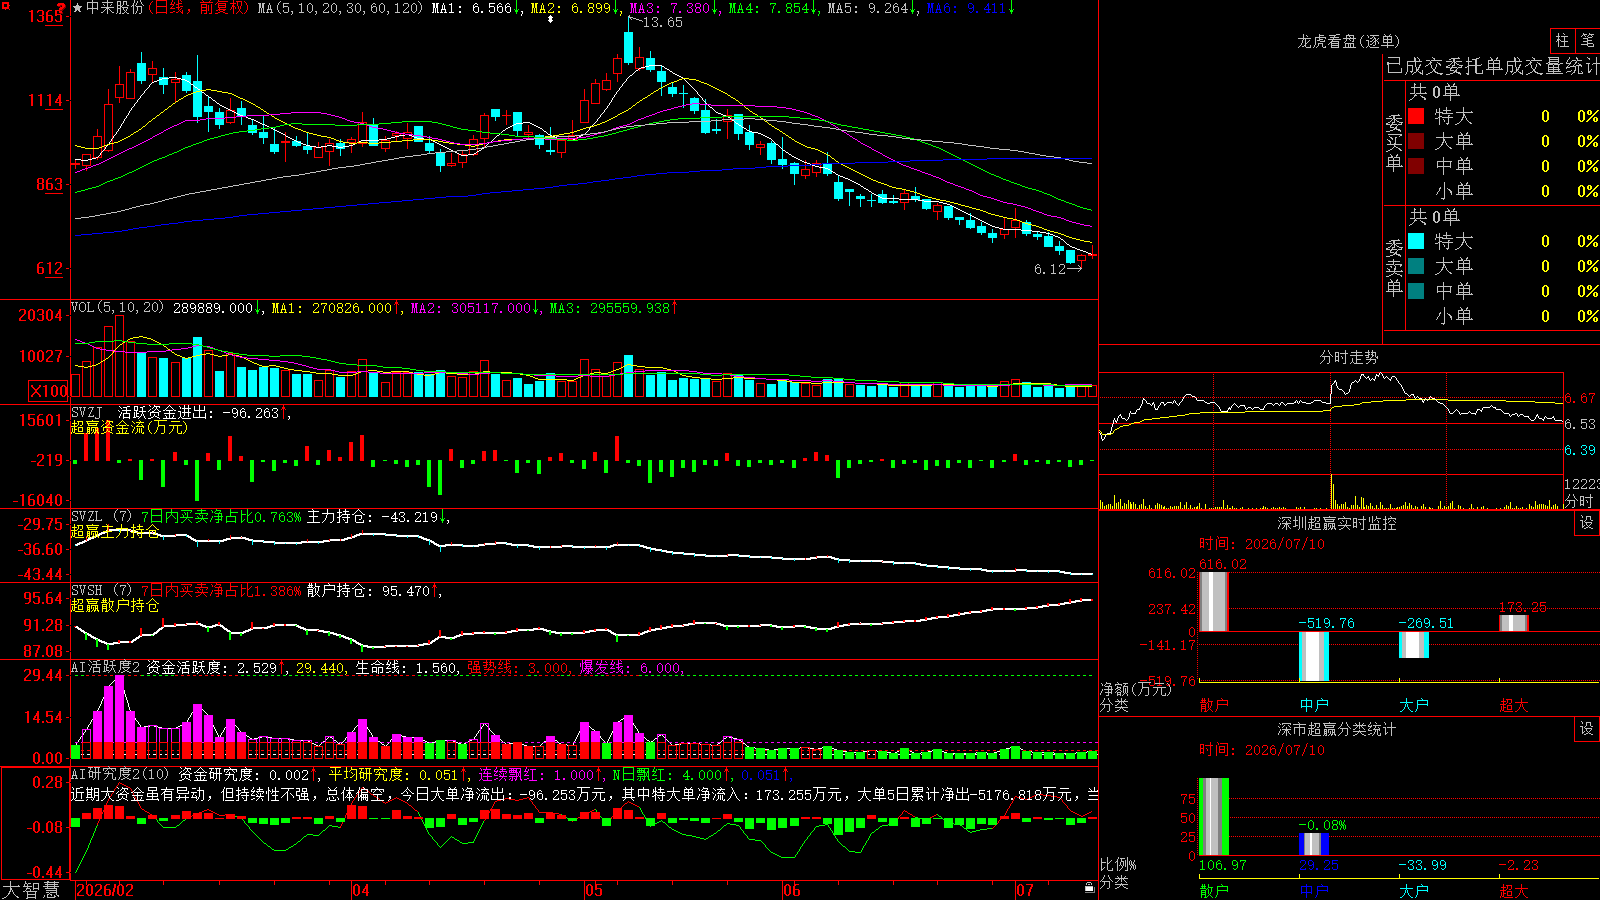Click the 委买单 section label
The image size is (1600, 900).
pos(1394,142)
